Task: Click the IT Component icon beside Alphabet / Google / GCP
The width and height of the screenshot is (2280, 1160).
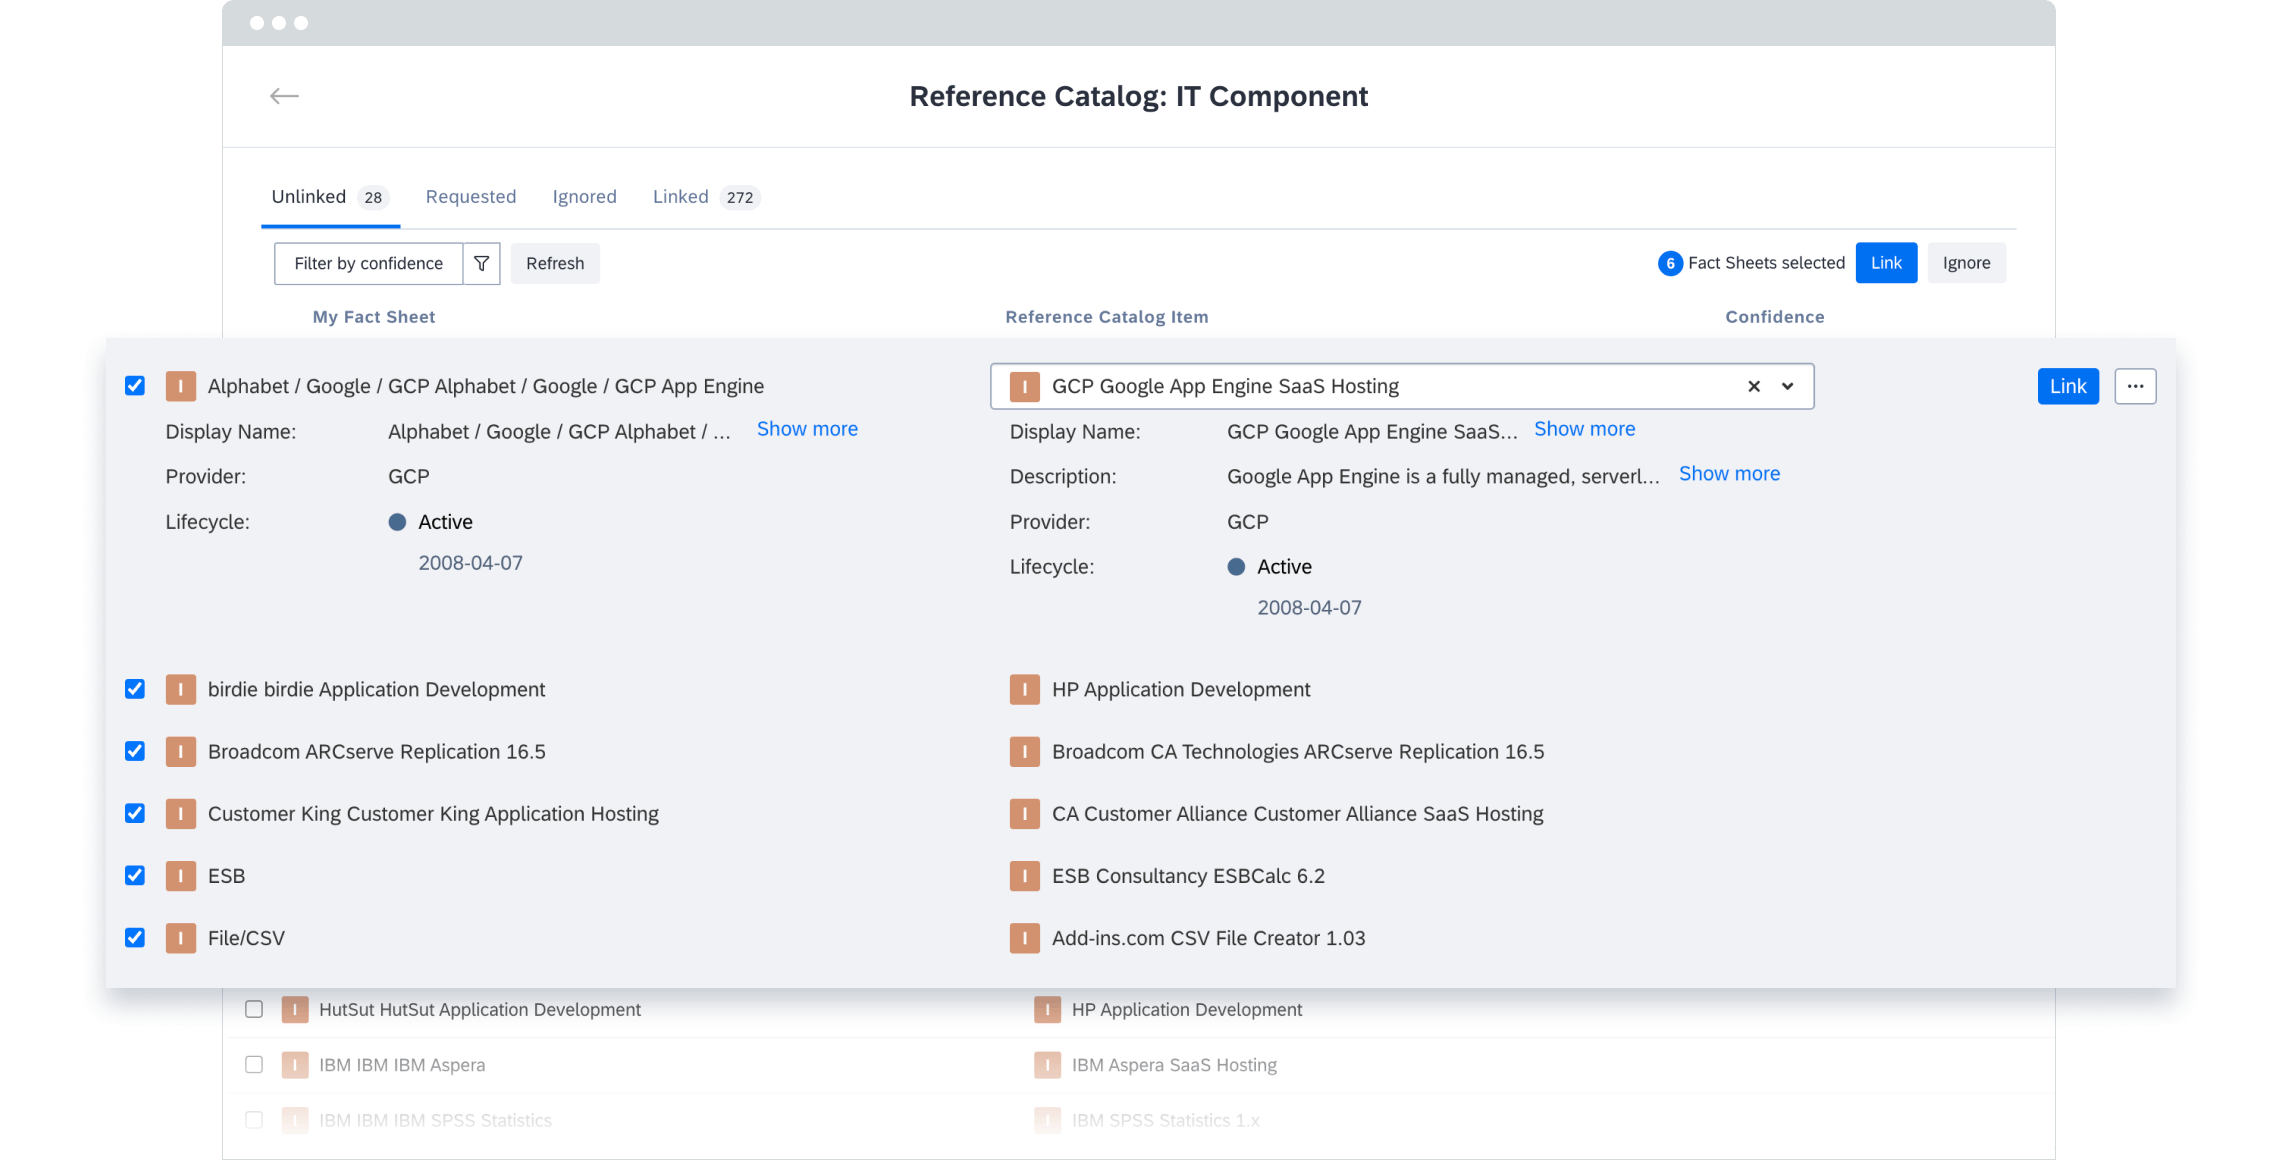Action: (180, 386)
